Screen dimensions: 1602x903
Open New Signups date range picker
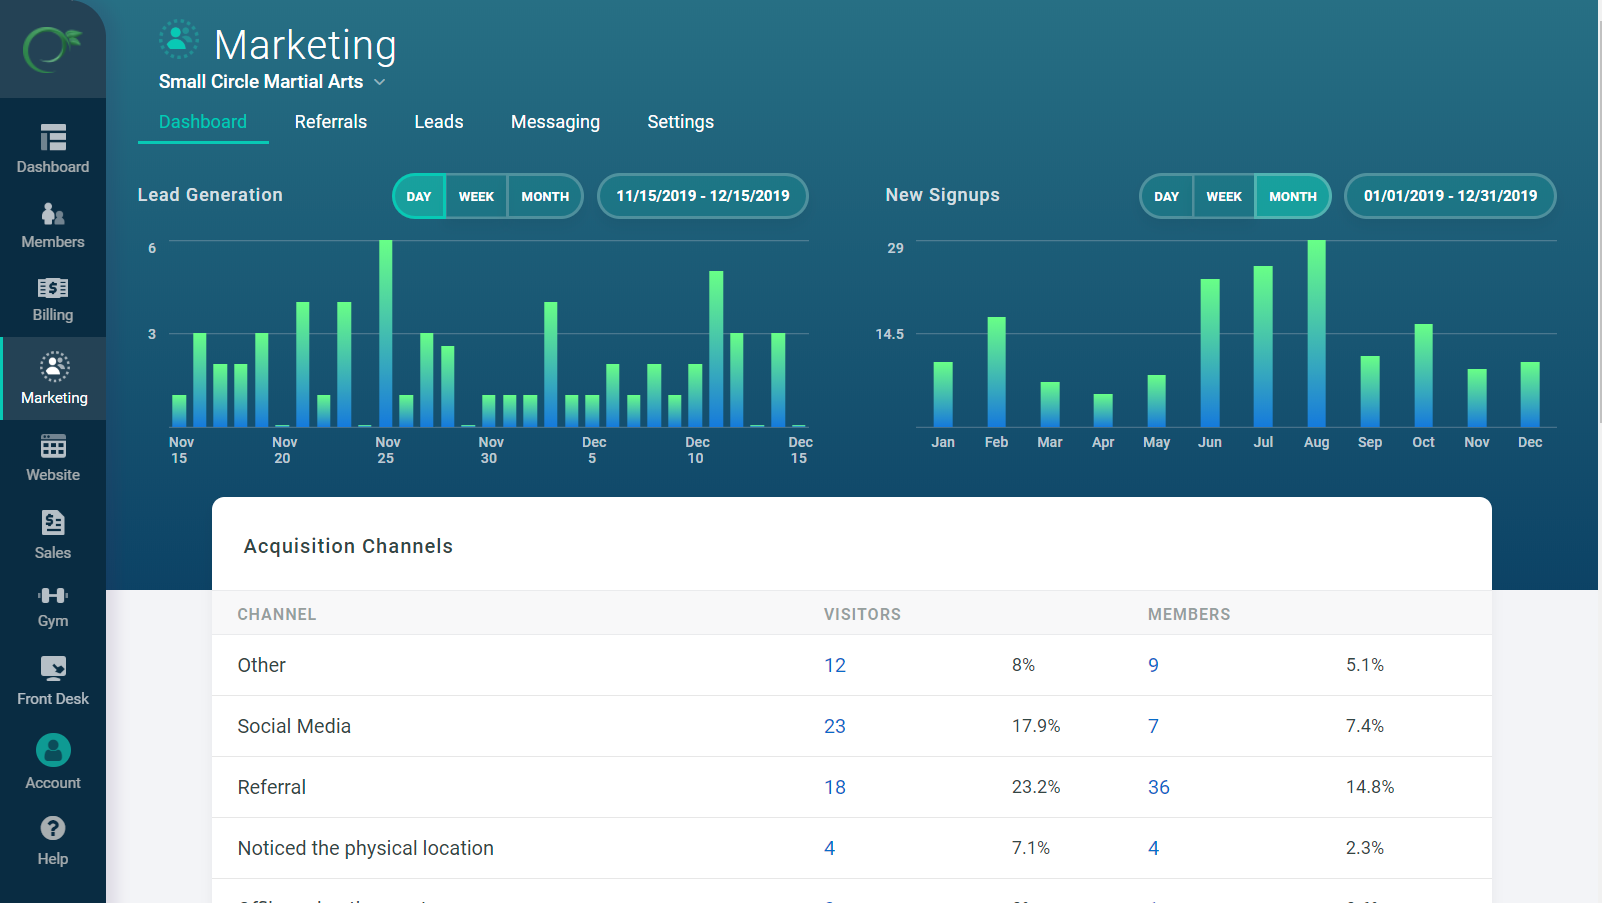pyautogui.click(x=1450, y=196)
